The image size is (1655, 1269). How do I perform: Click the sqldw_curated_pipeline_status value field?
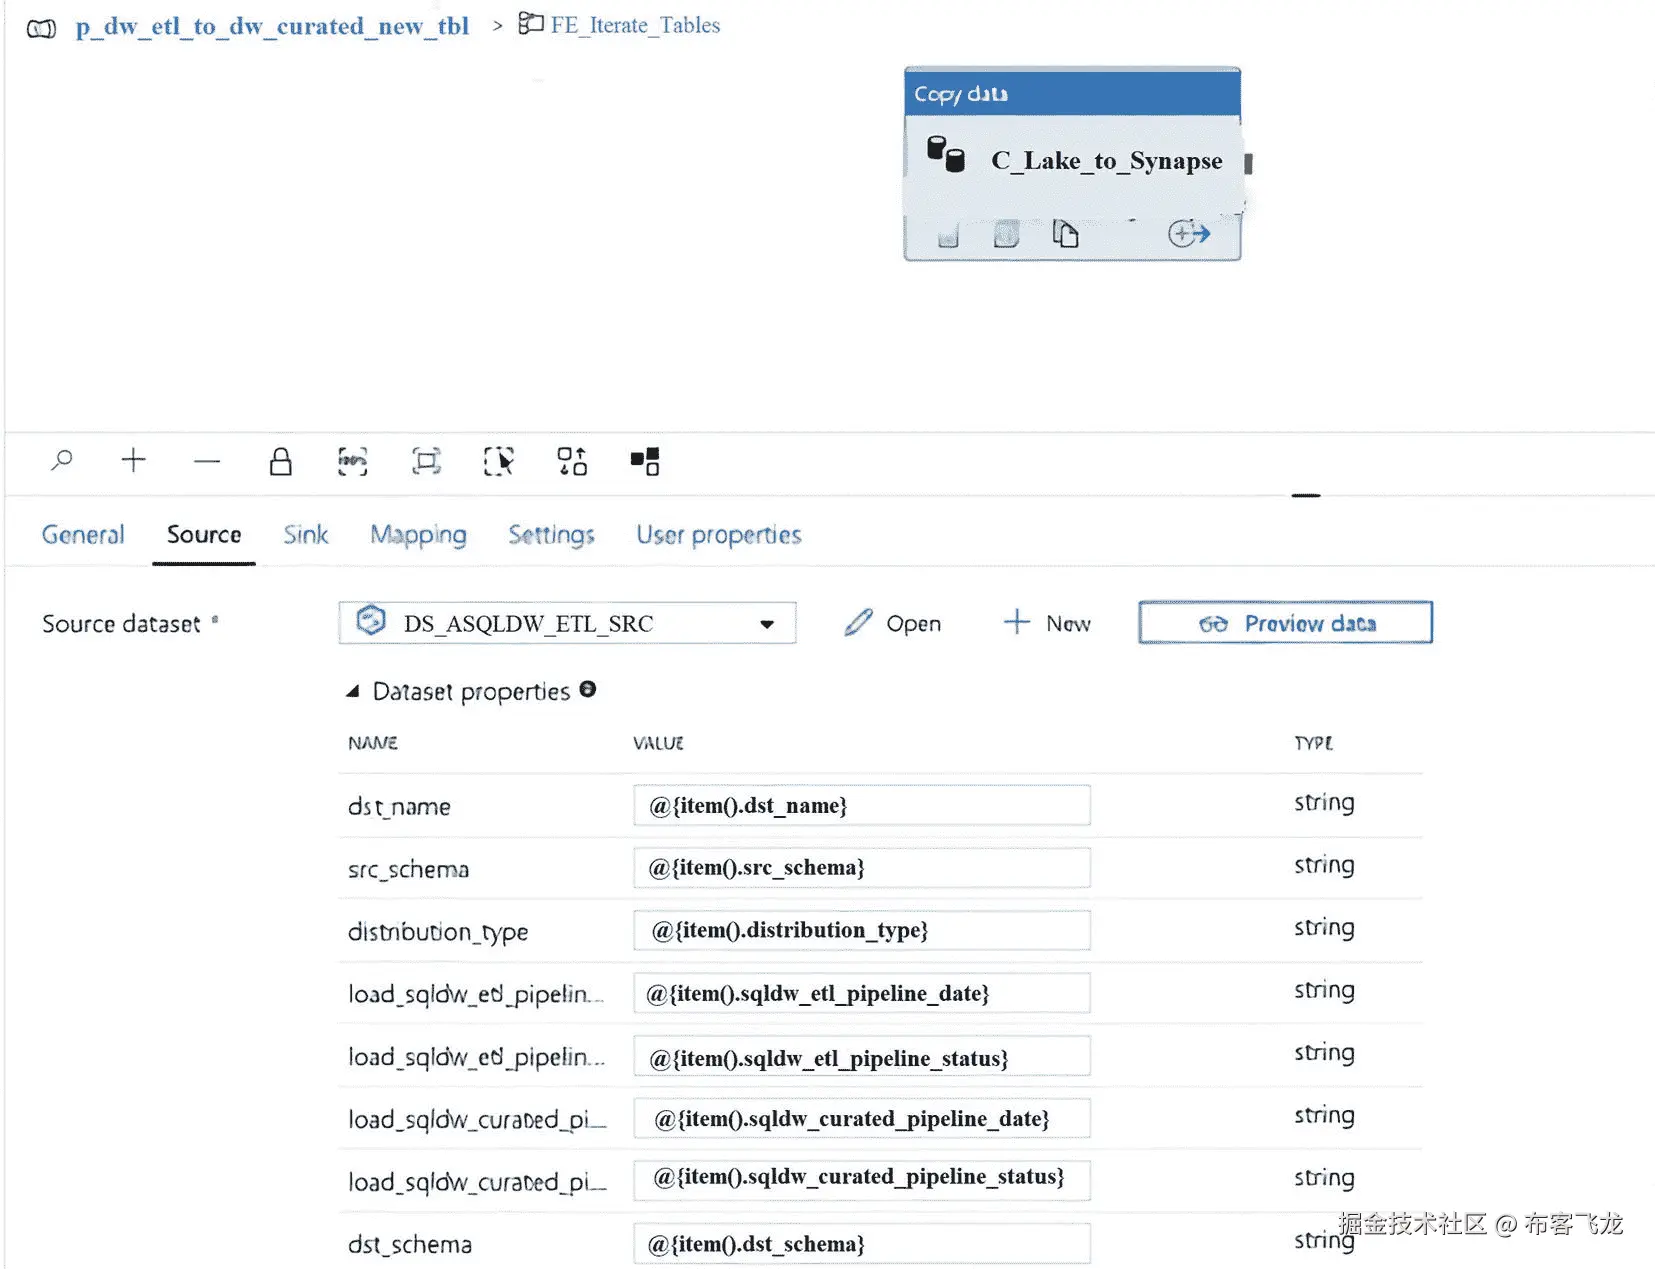click(x=861, y=1180)
